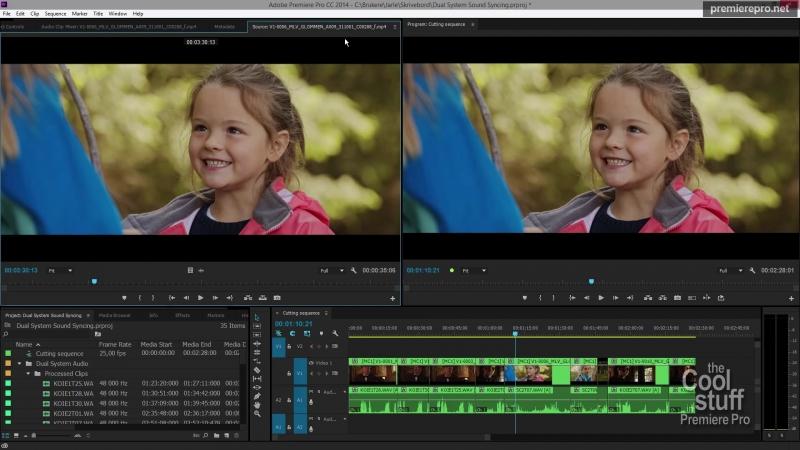800x450 pixels.
Task: Sort by the Frame Rate column header
Action: [115, 344]
